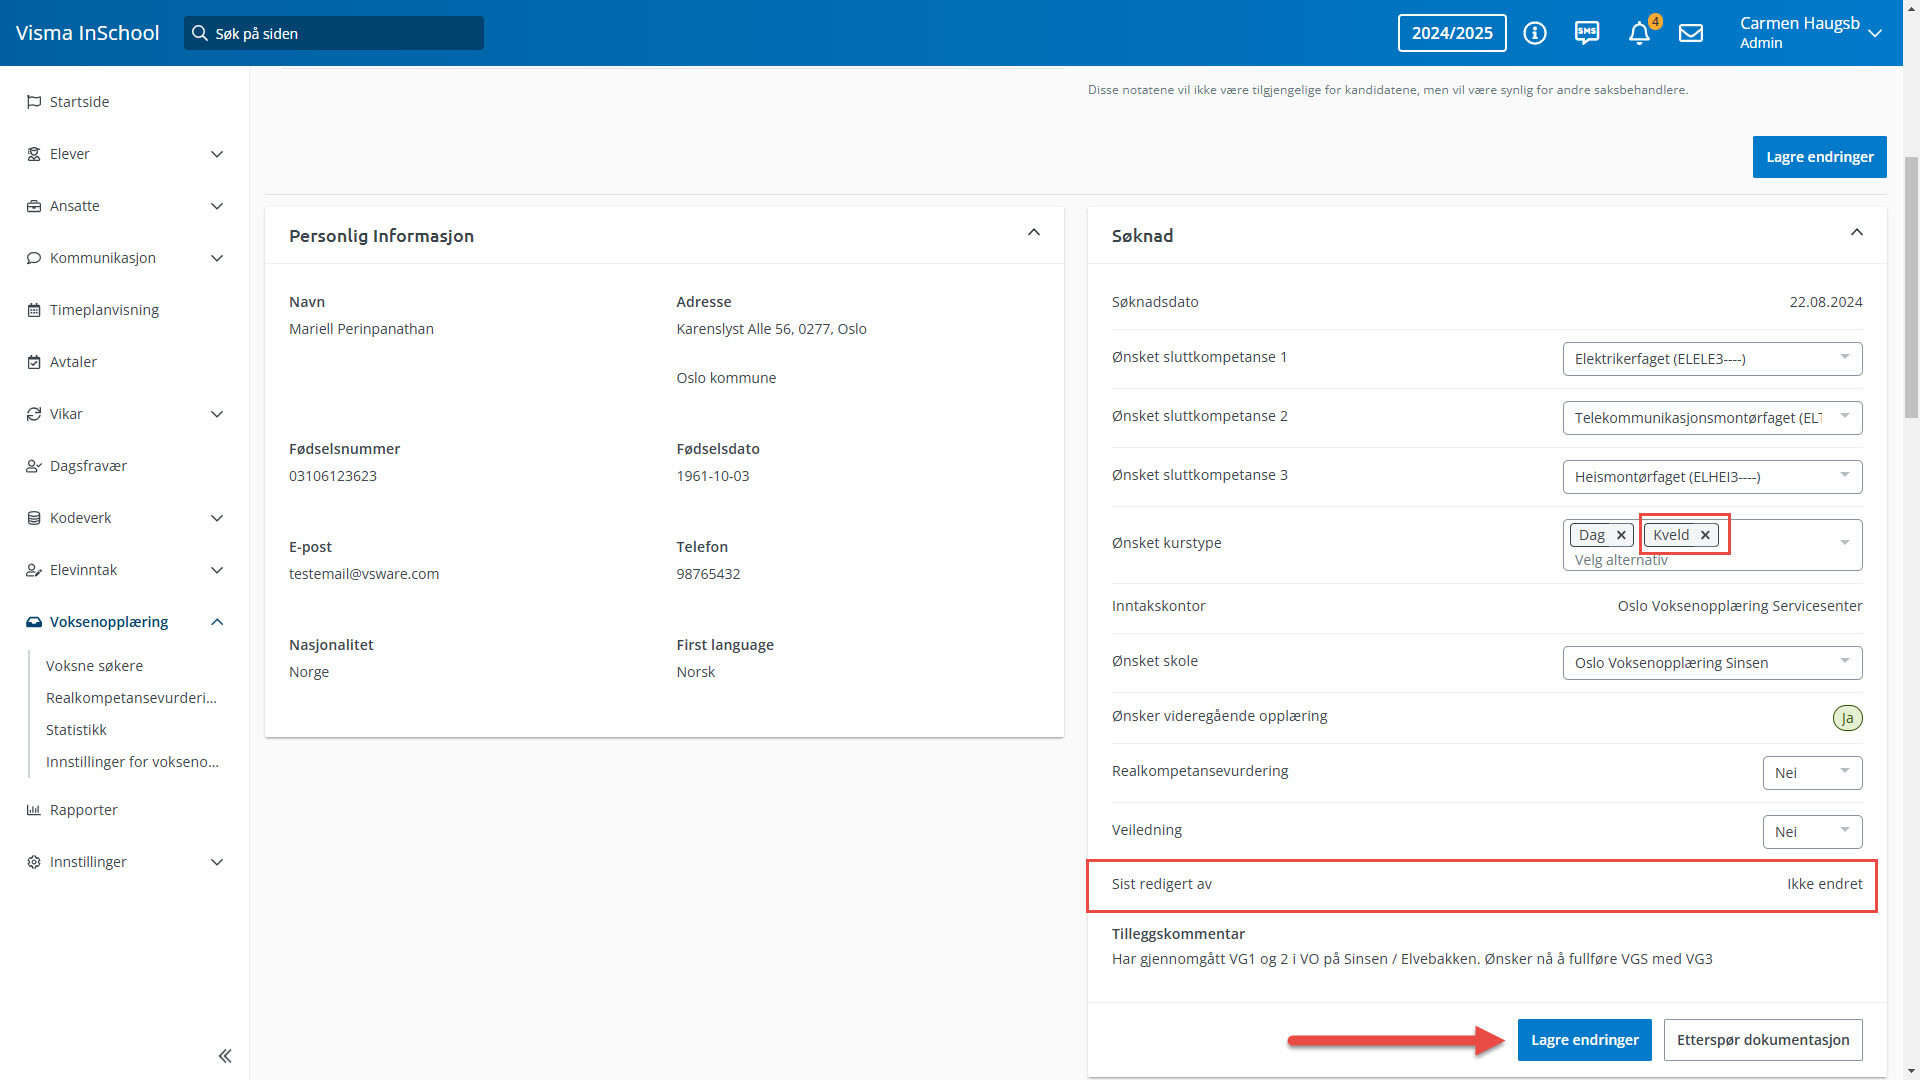
Task: Collapse the sidebar with double-chevron icon
Action: click(225, 1056)
